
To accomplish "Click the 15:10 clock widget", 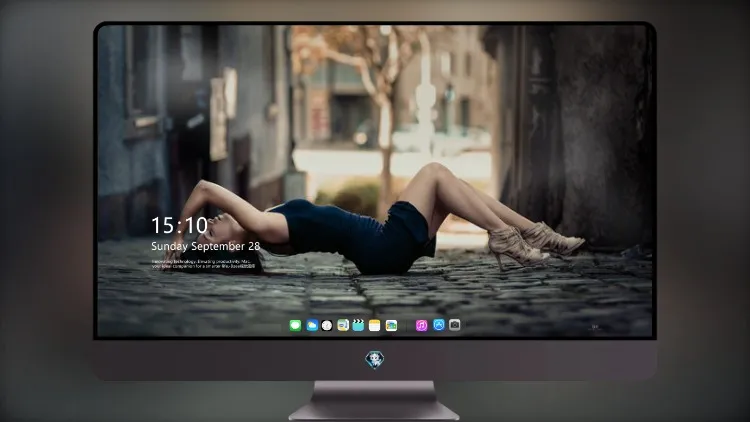I will point(180,225).
